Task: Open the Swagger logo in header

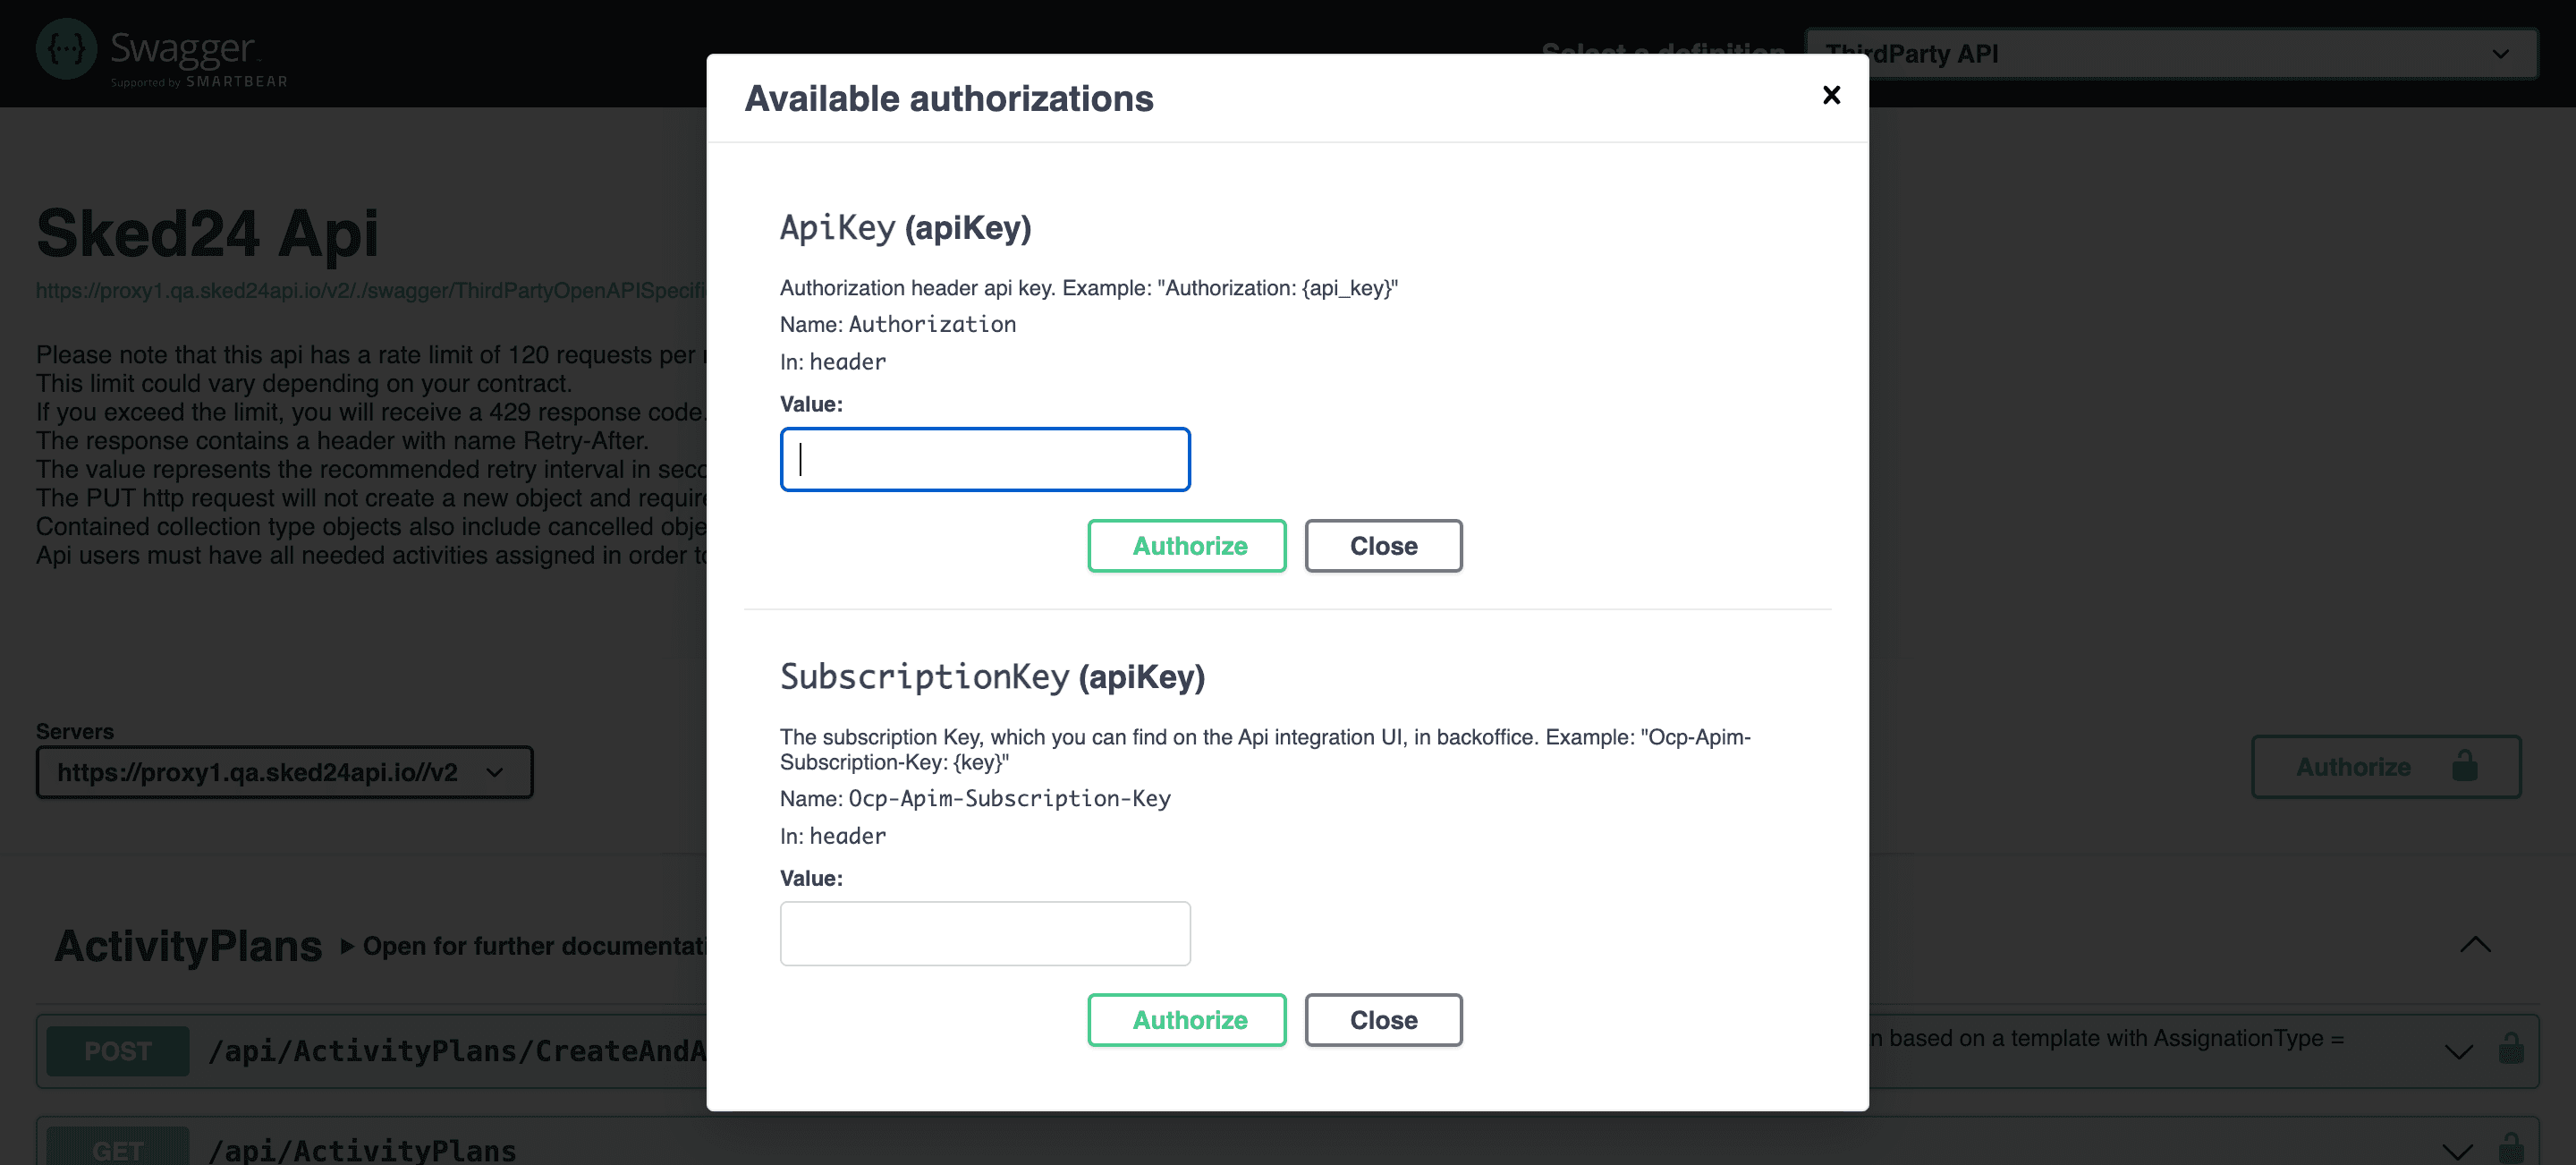Action: click(x=162, y=52)
